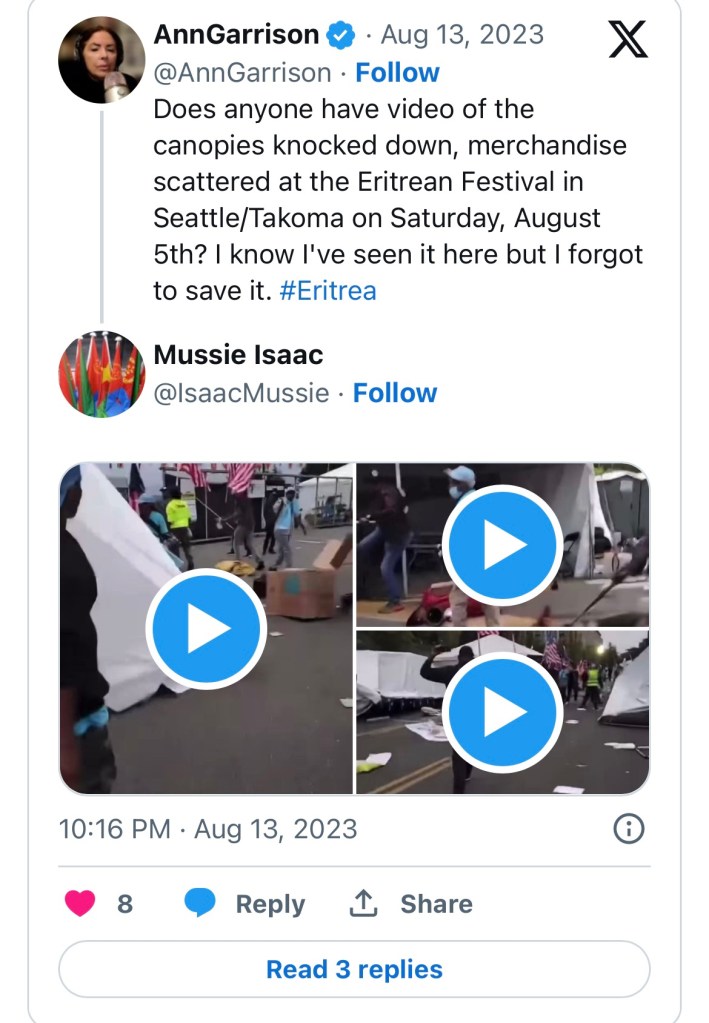The image size is (709, 1023).
Task: Play the large left video
Action: point(206,629)
